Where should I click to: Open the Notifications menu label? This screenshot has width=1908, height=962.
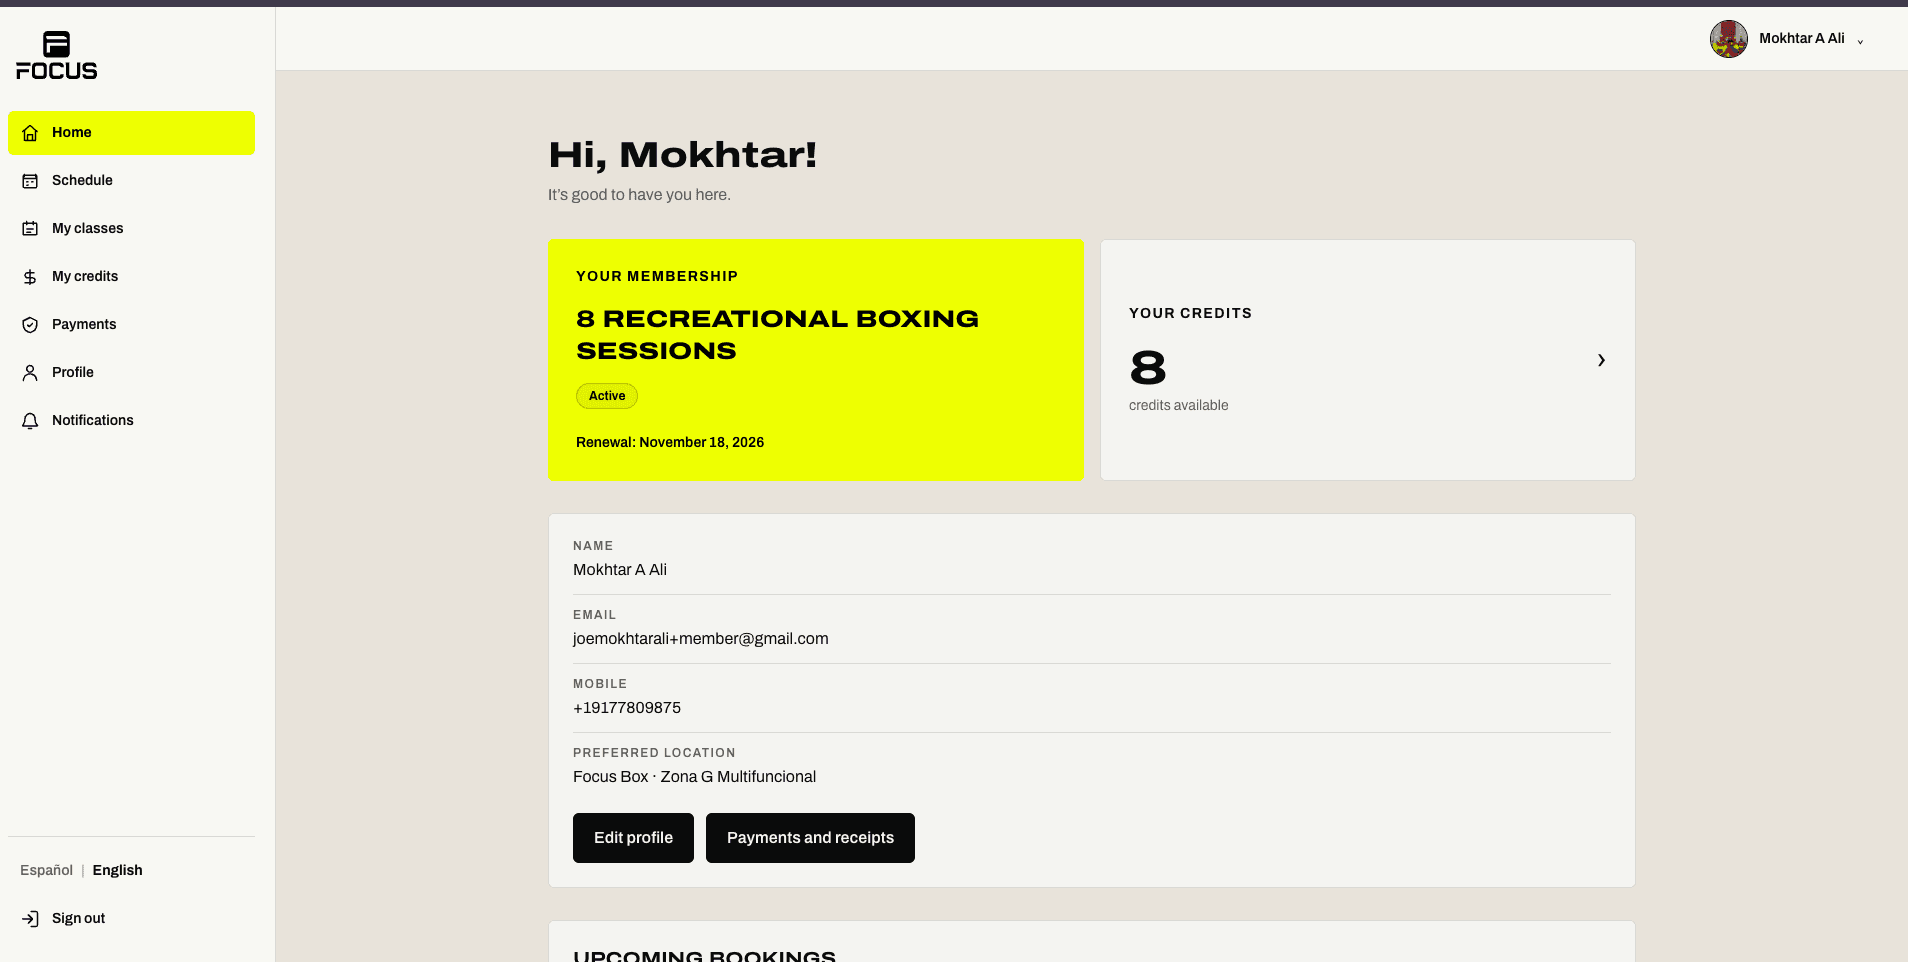click(93, 420)
